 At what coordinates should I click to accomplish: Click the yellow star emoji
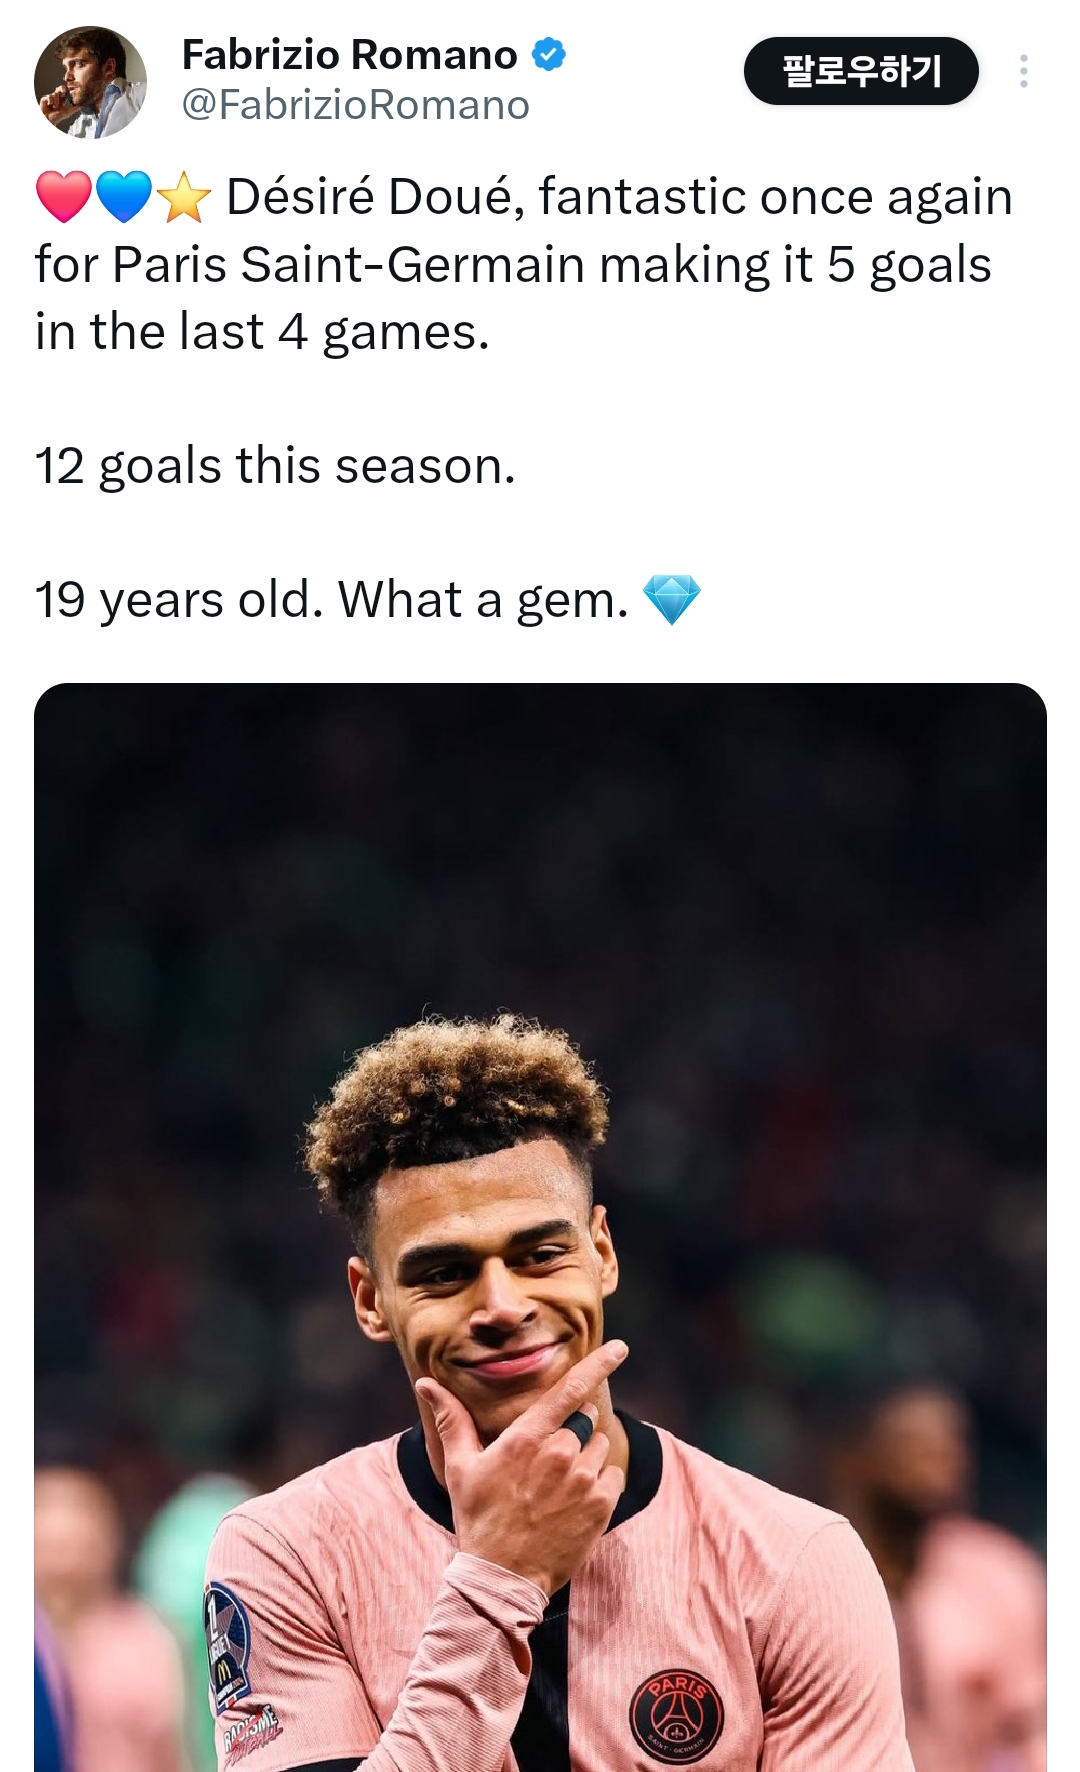click(184, 196)
